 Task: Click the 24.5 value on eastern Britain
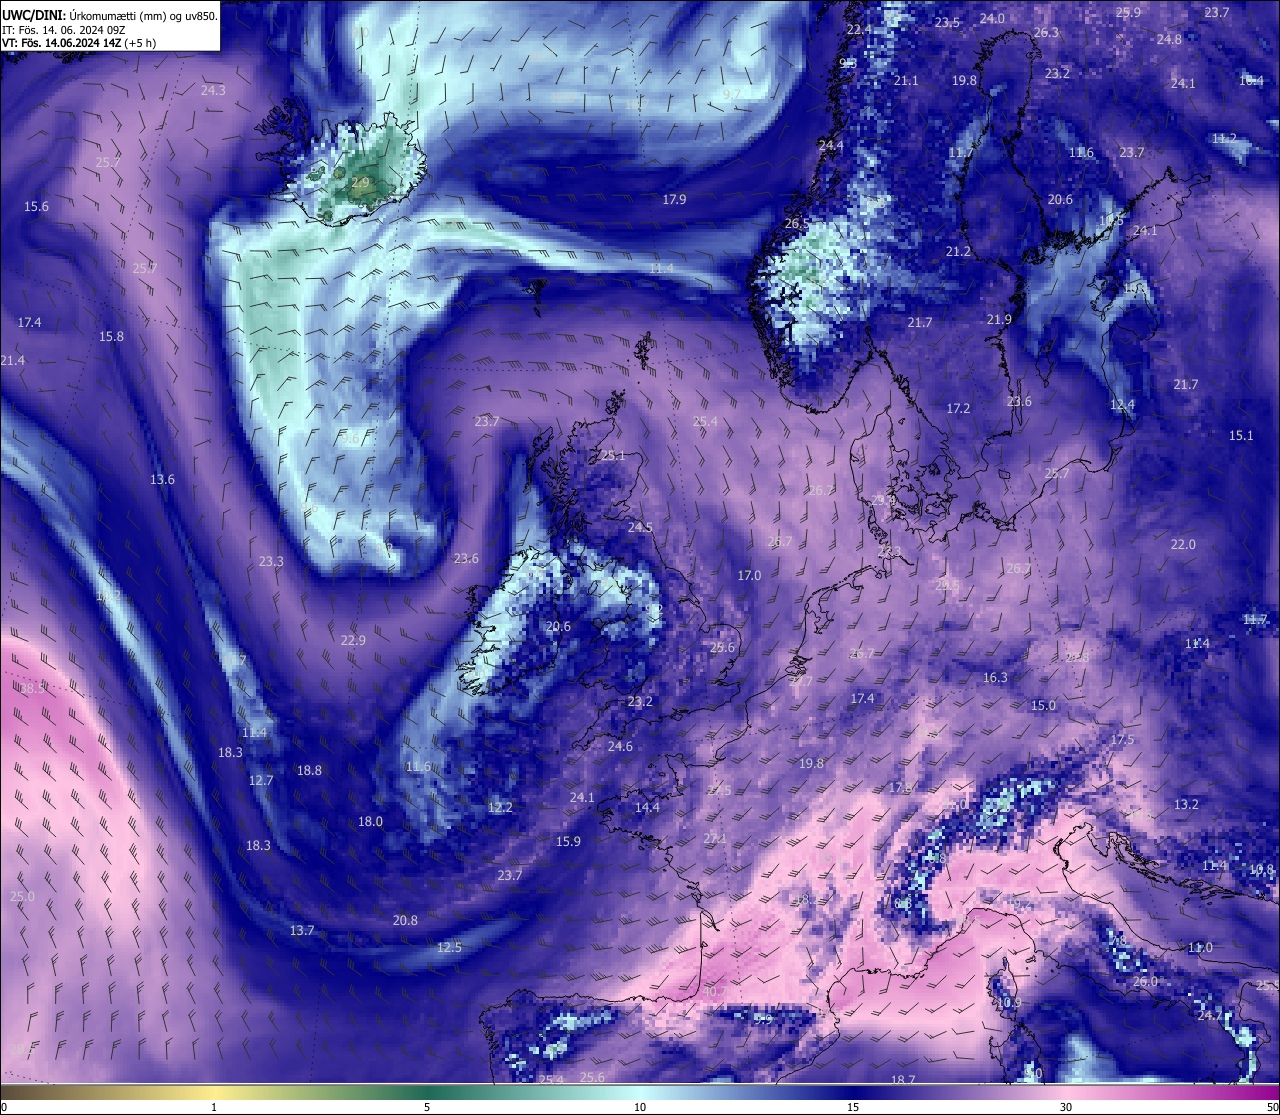coord(640,527)
